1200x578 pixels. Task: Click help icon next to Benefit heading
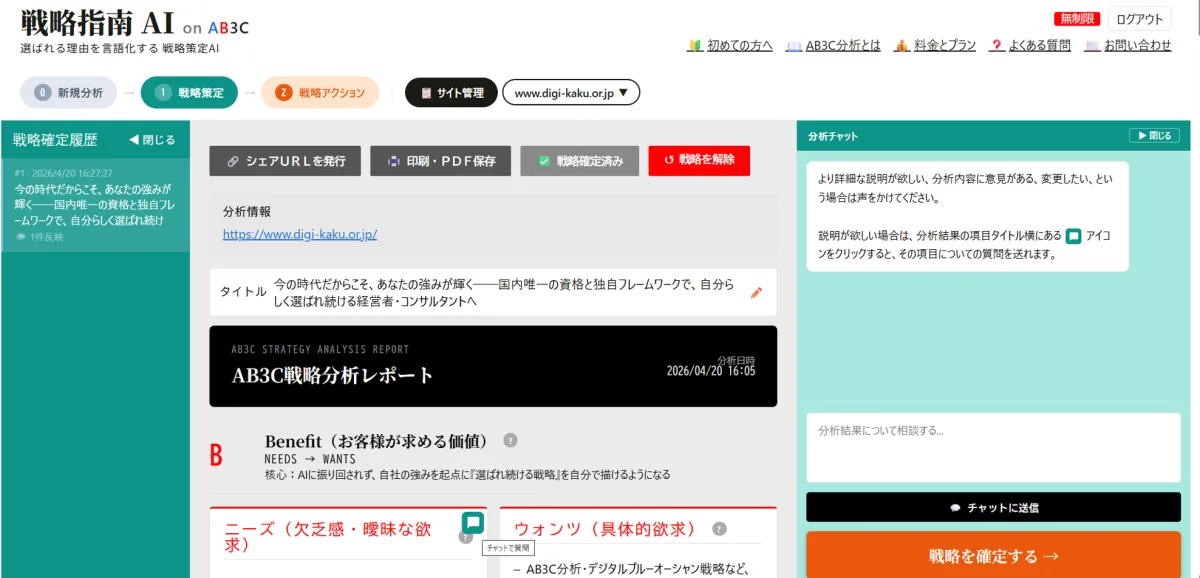510,440
